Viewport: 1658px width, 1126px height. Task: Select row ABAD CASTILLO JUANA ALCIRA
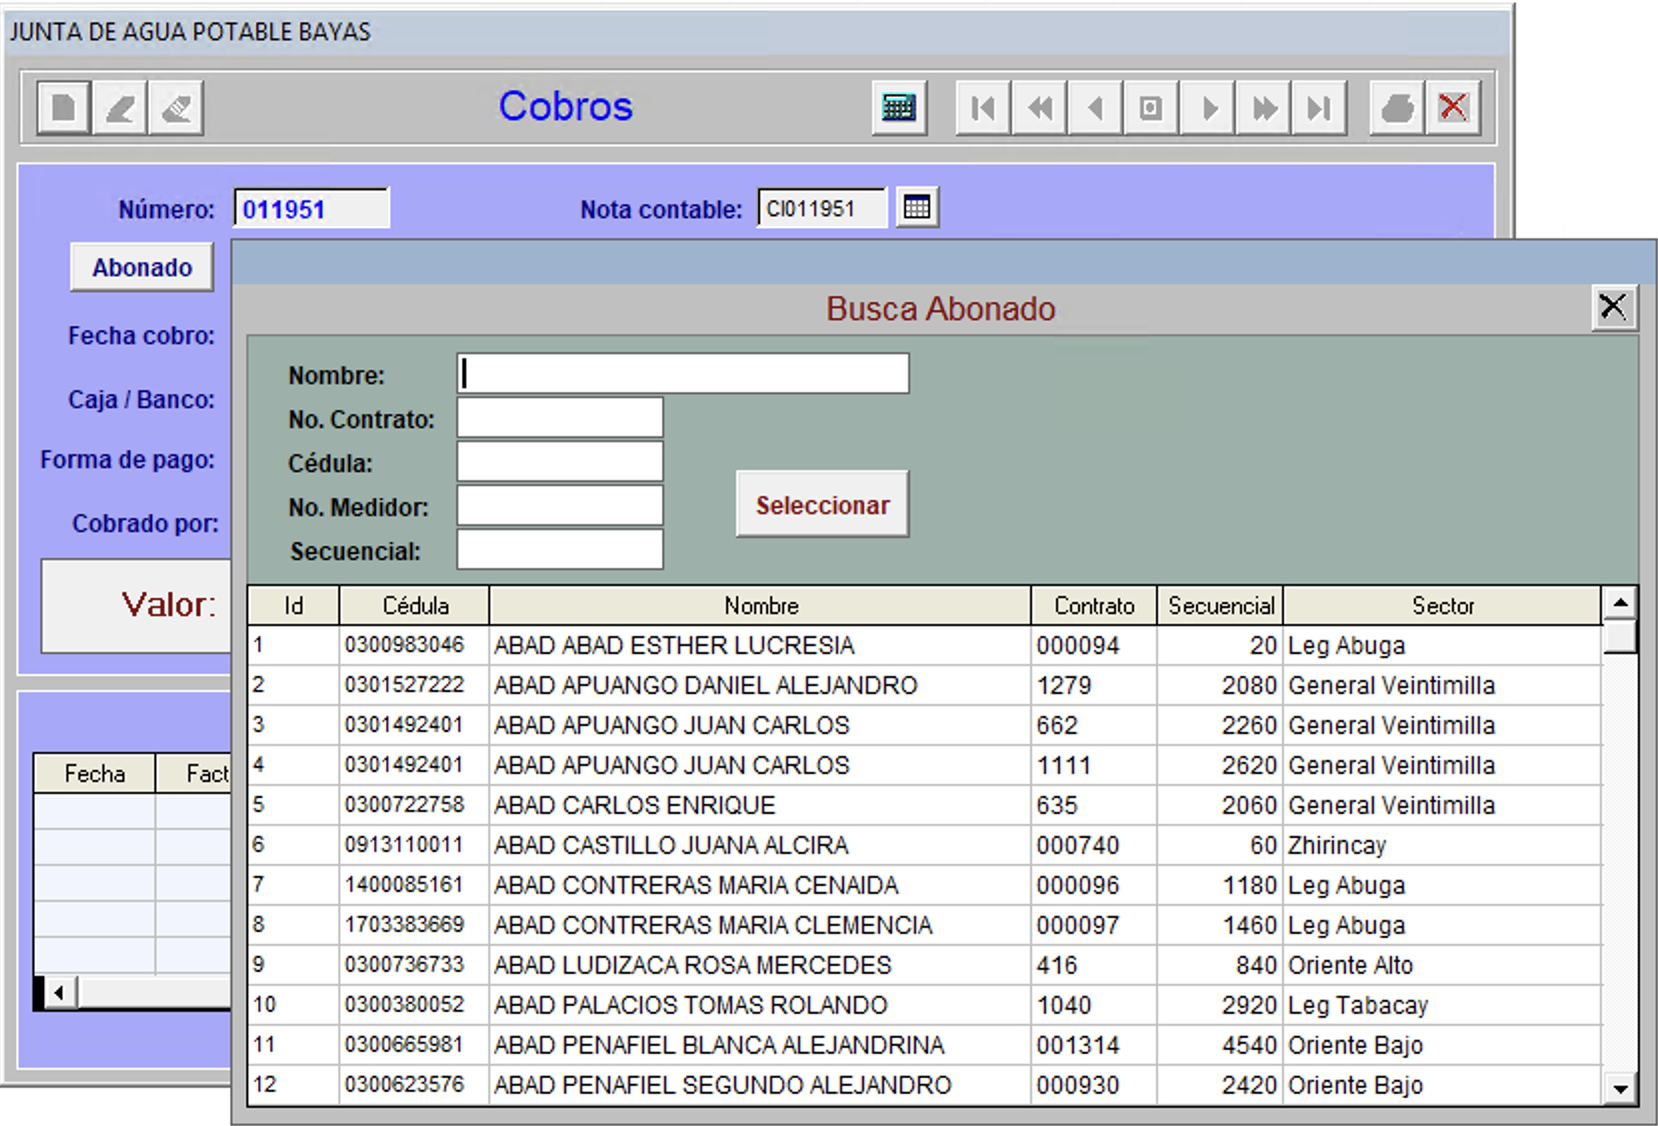point(670,846)
